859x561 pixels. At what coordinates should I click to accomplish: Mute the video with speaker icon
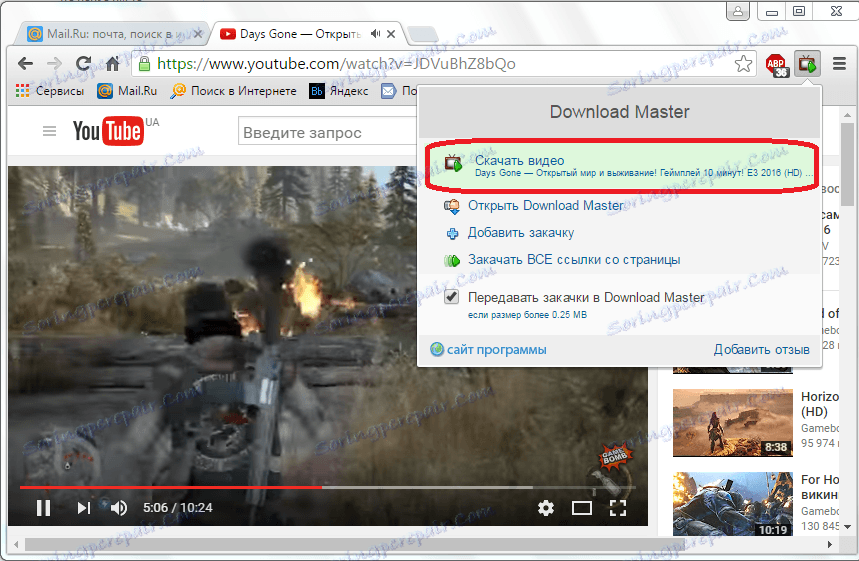pos(119,508)
